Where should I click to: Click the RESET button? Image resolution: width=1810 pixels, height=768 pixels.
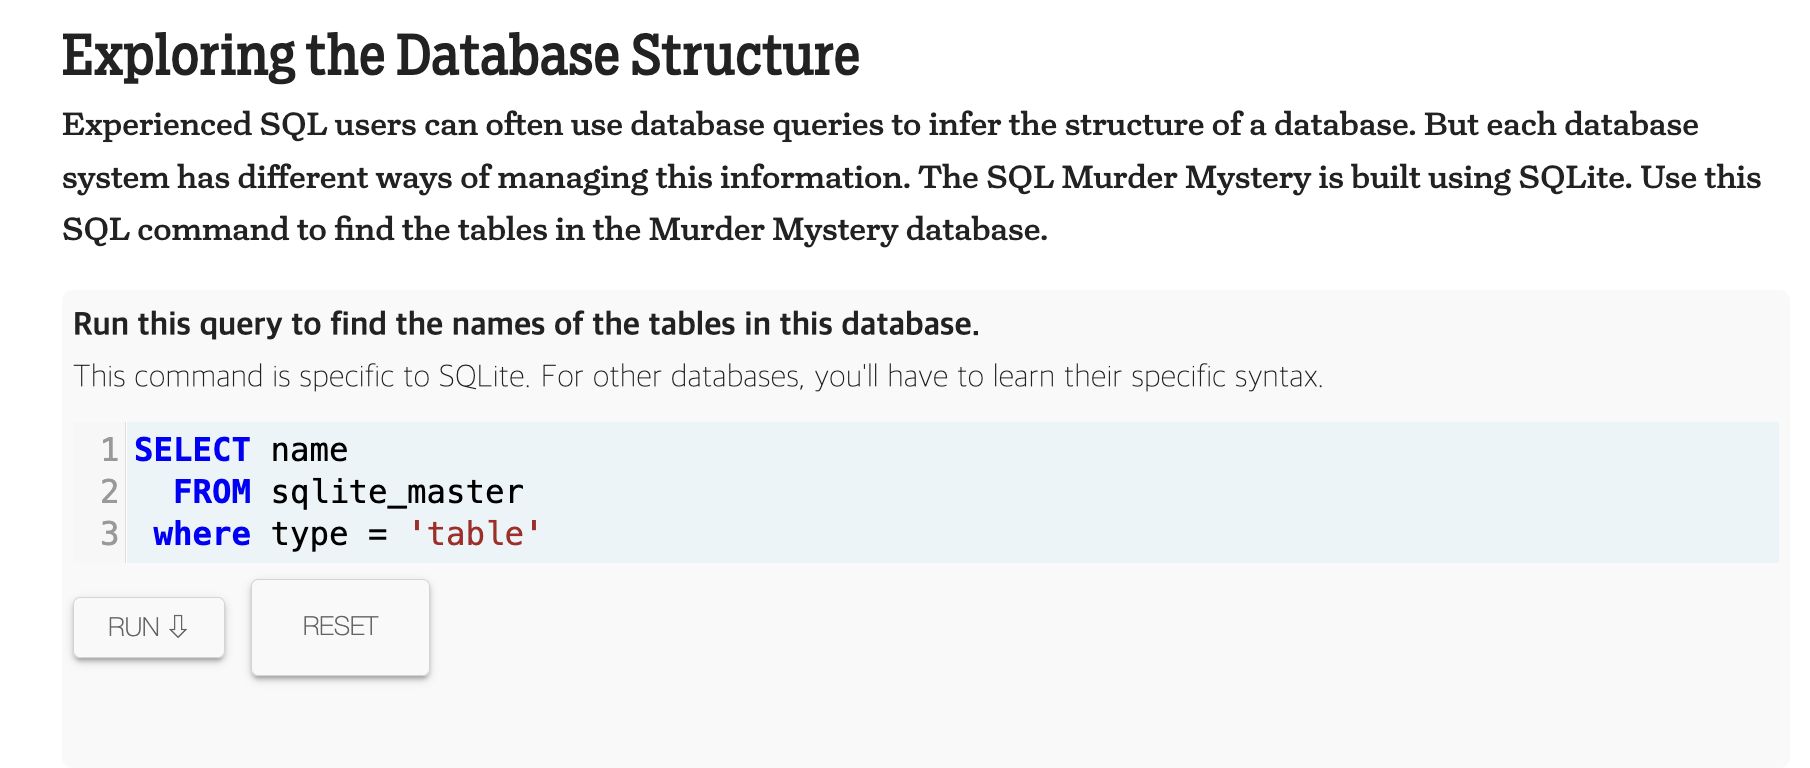coord(340,627)
